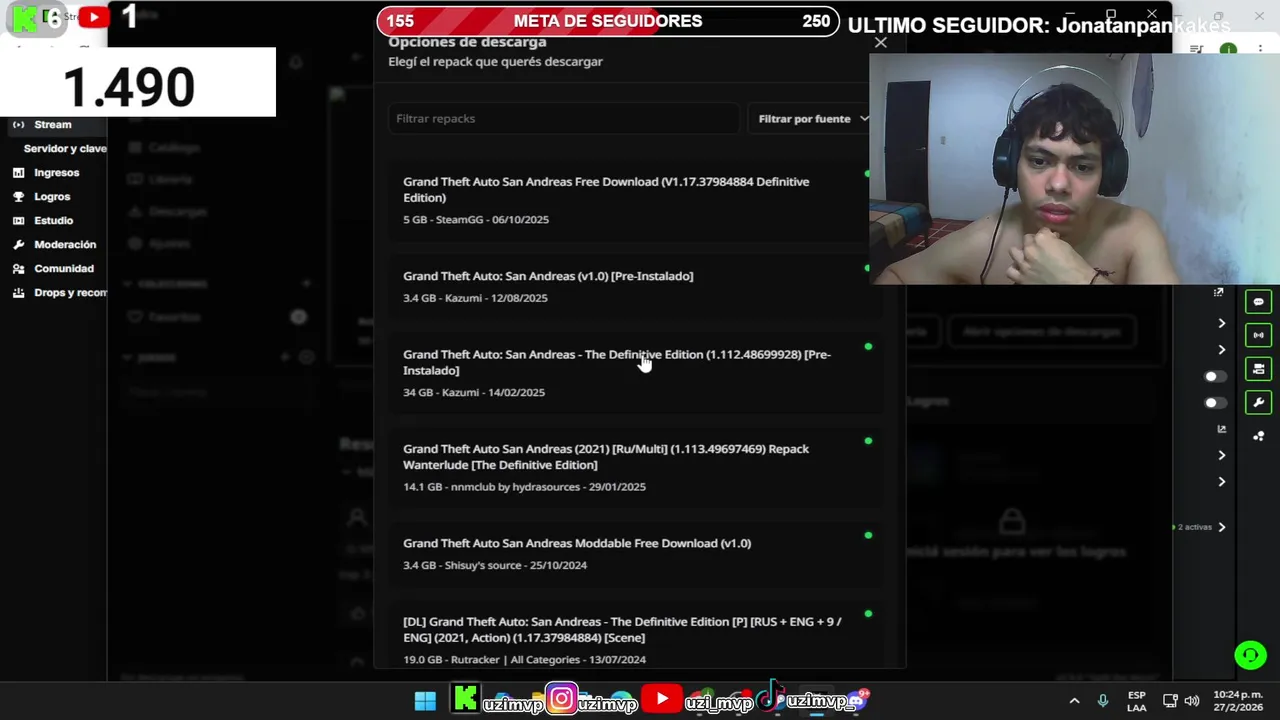Image resolution: width=1280 pixels, height=720 pixels.
Task: Click the Abrir opciones de descarga button behind dialog
Action: [x=1040, y=332]
